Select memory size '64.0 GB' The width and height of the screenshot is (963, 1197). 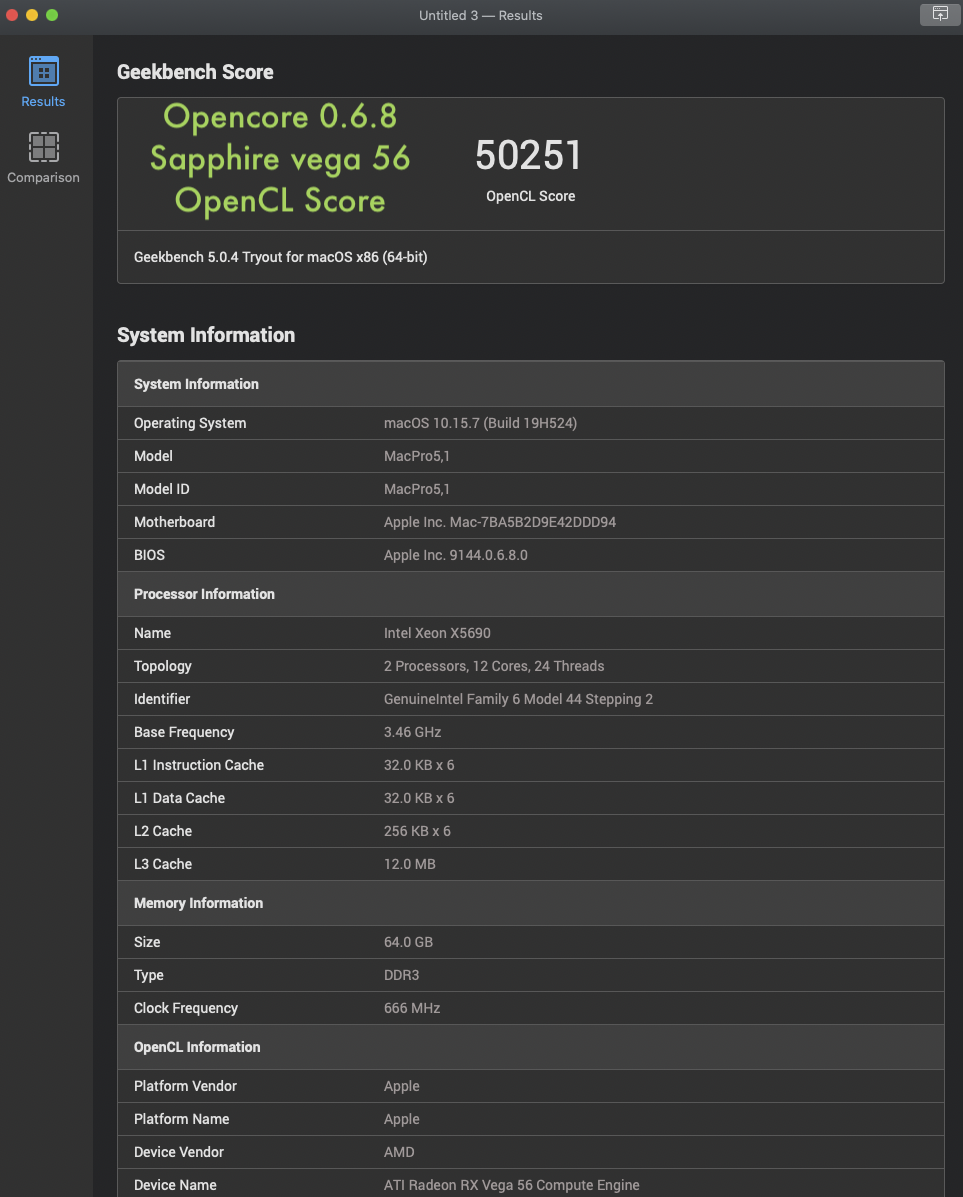408,942
